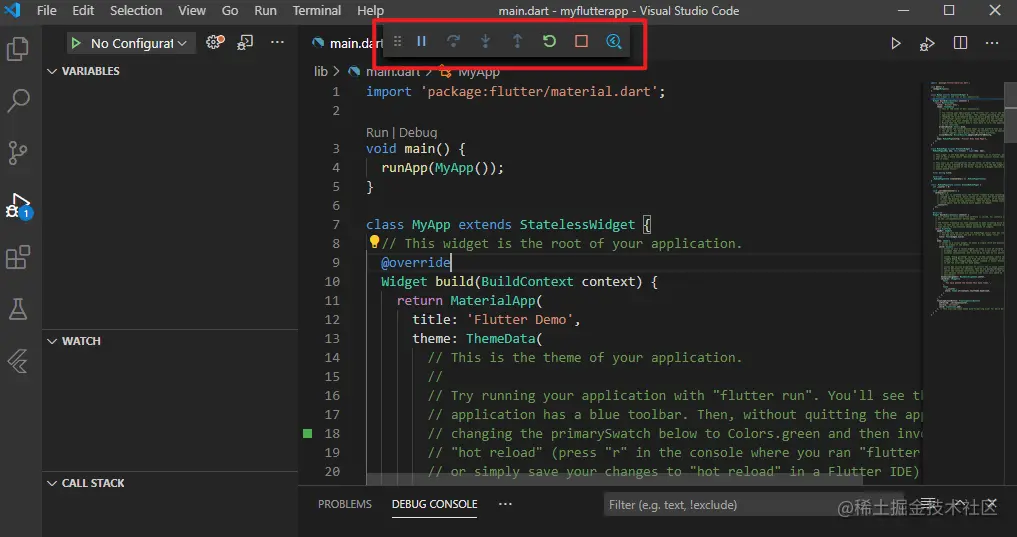This screenshot has width=1017, height=537.
Task: Start debugging with the green play arrow
Action: (76, 43)
